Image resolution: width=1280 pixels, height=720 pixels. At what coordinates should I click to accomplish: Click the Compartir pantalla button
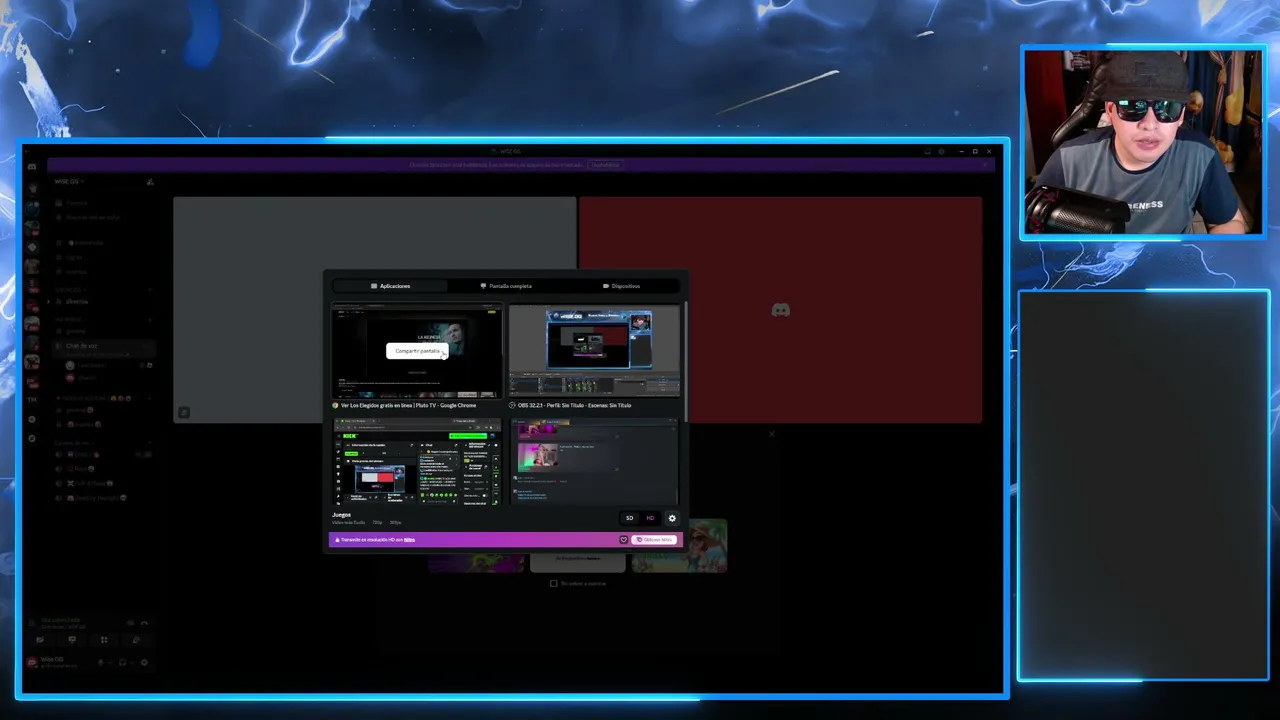point(417,351)
